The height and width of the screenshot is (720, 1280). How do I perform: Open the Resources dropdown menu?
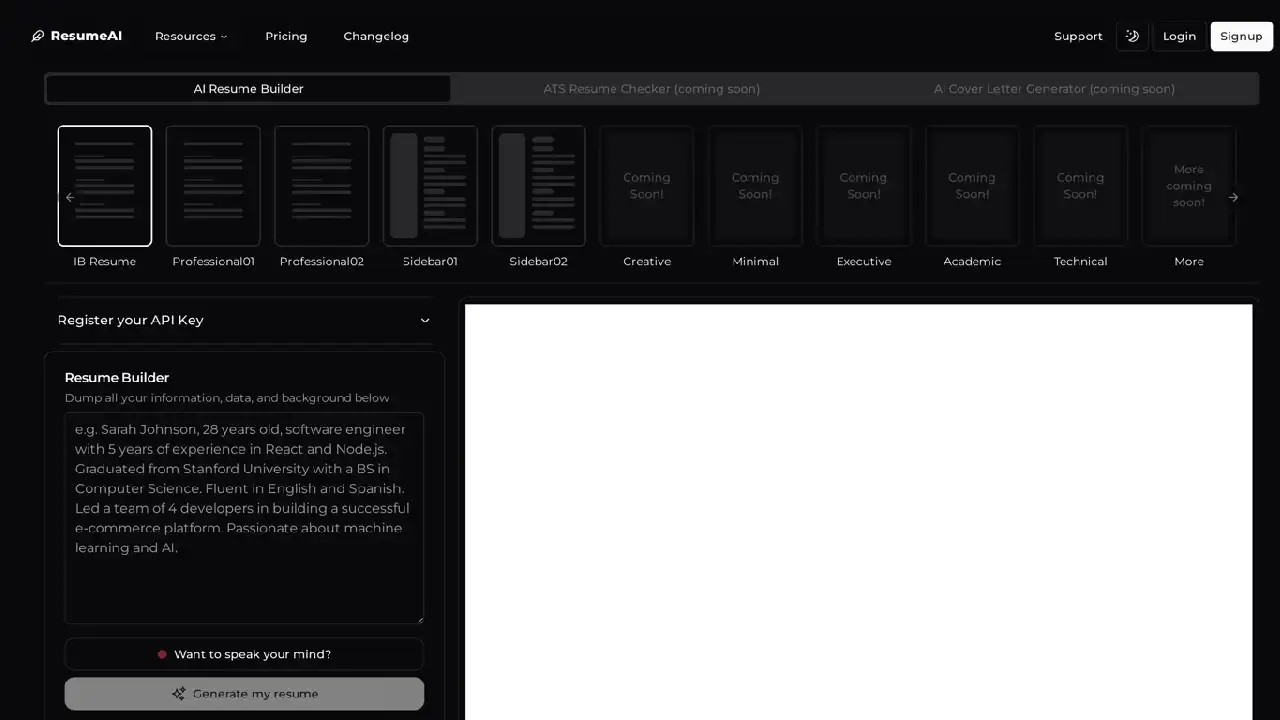191,36
